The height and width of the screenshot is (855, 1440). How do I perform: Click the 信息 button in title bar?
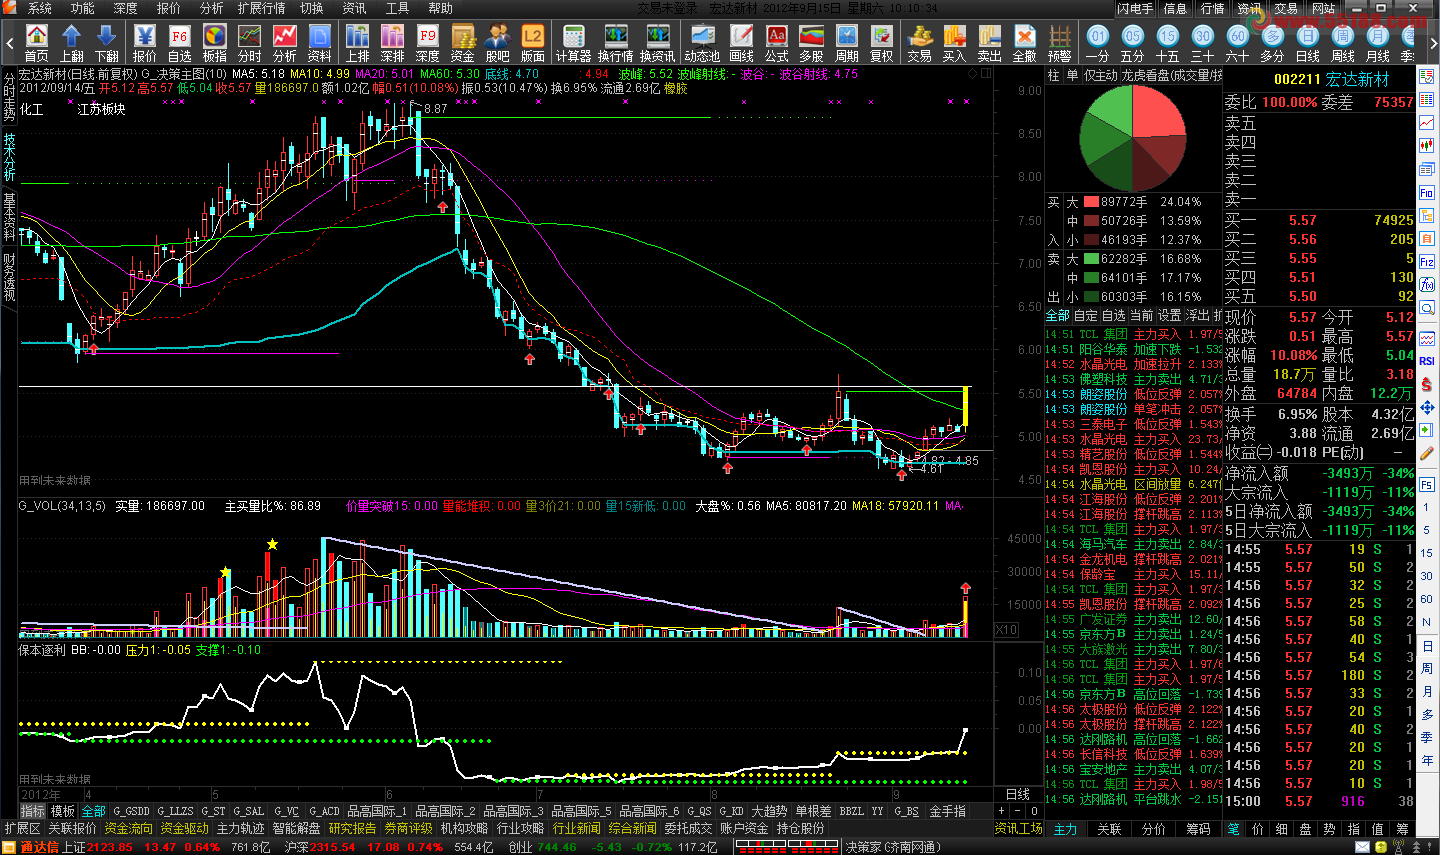click(1175, 8)
